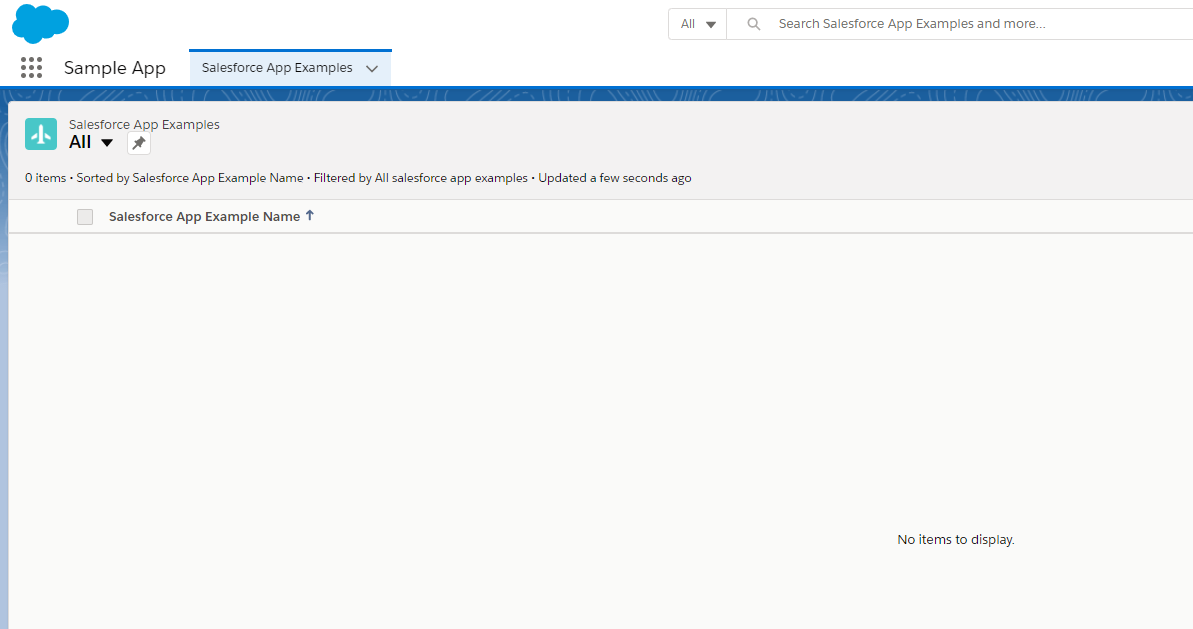Open the search scope All dropdown
The width and height of the screenshot is (1193, 629).
pyautogui.click(x=697, y=23)
